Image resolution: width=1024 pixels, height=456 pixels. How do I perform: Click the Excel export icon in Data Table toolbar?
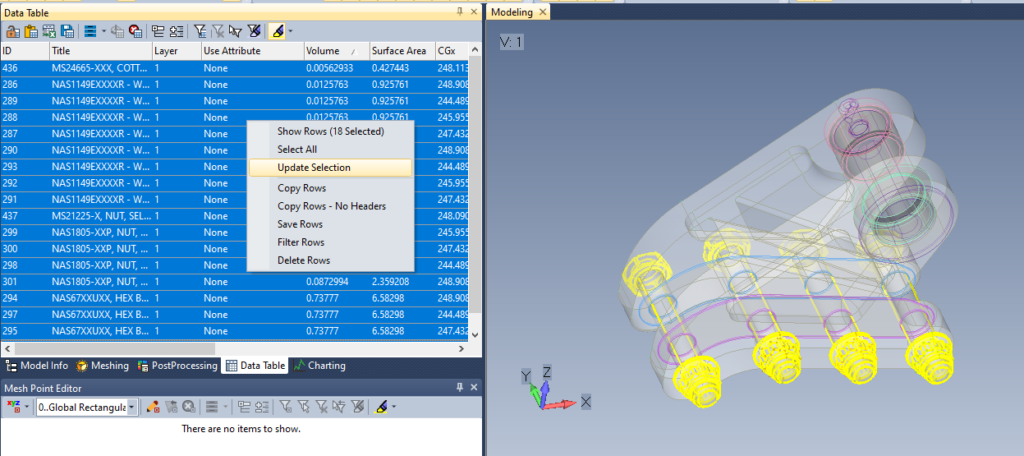pyautogui.click(x=49, y=31)
